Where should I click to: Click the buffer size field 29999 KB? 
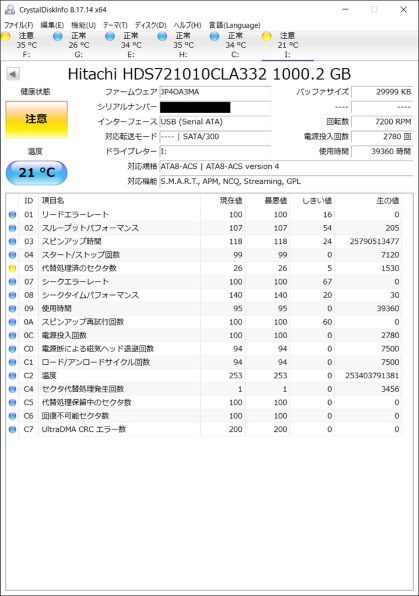[x=382, y=92]
